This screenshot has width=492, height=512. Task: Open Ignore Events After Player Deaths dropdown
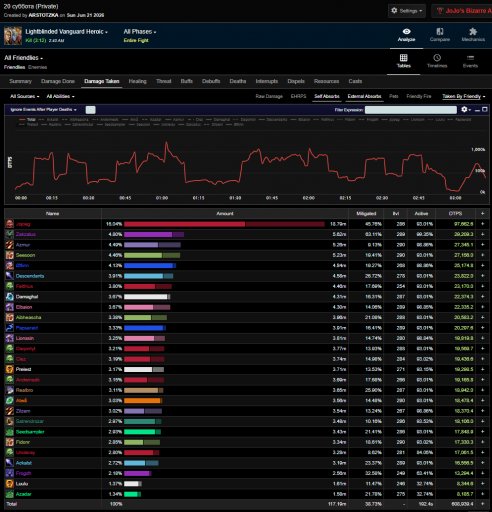tap(43, 110)
